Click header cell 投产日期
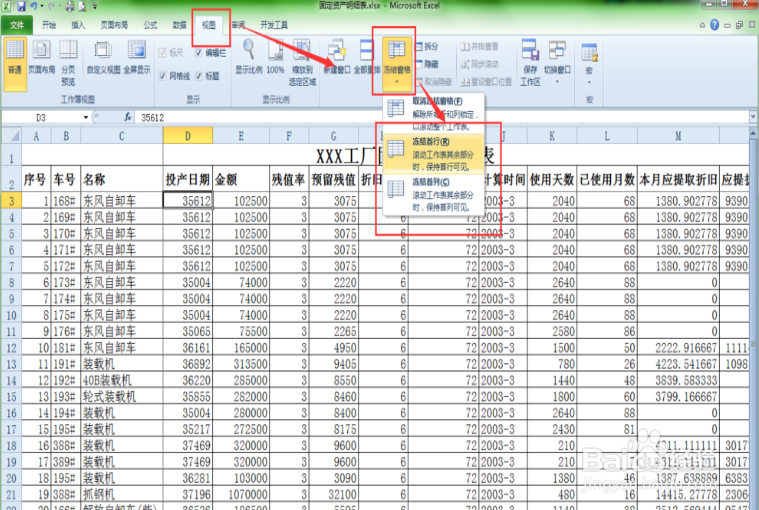 pos(188,180)
